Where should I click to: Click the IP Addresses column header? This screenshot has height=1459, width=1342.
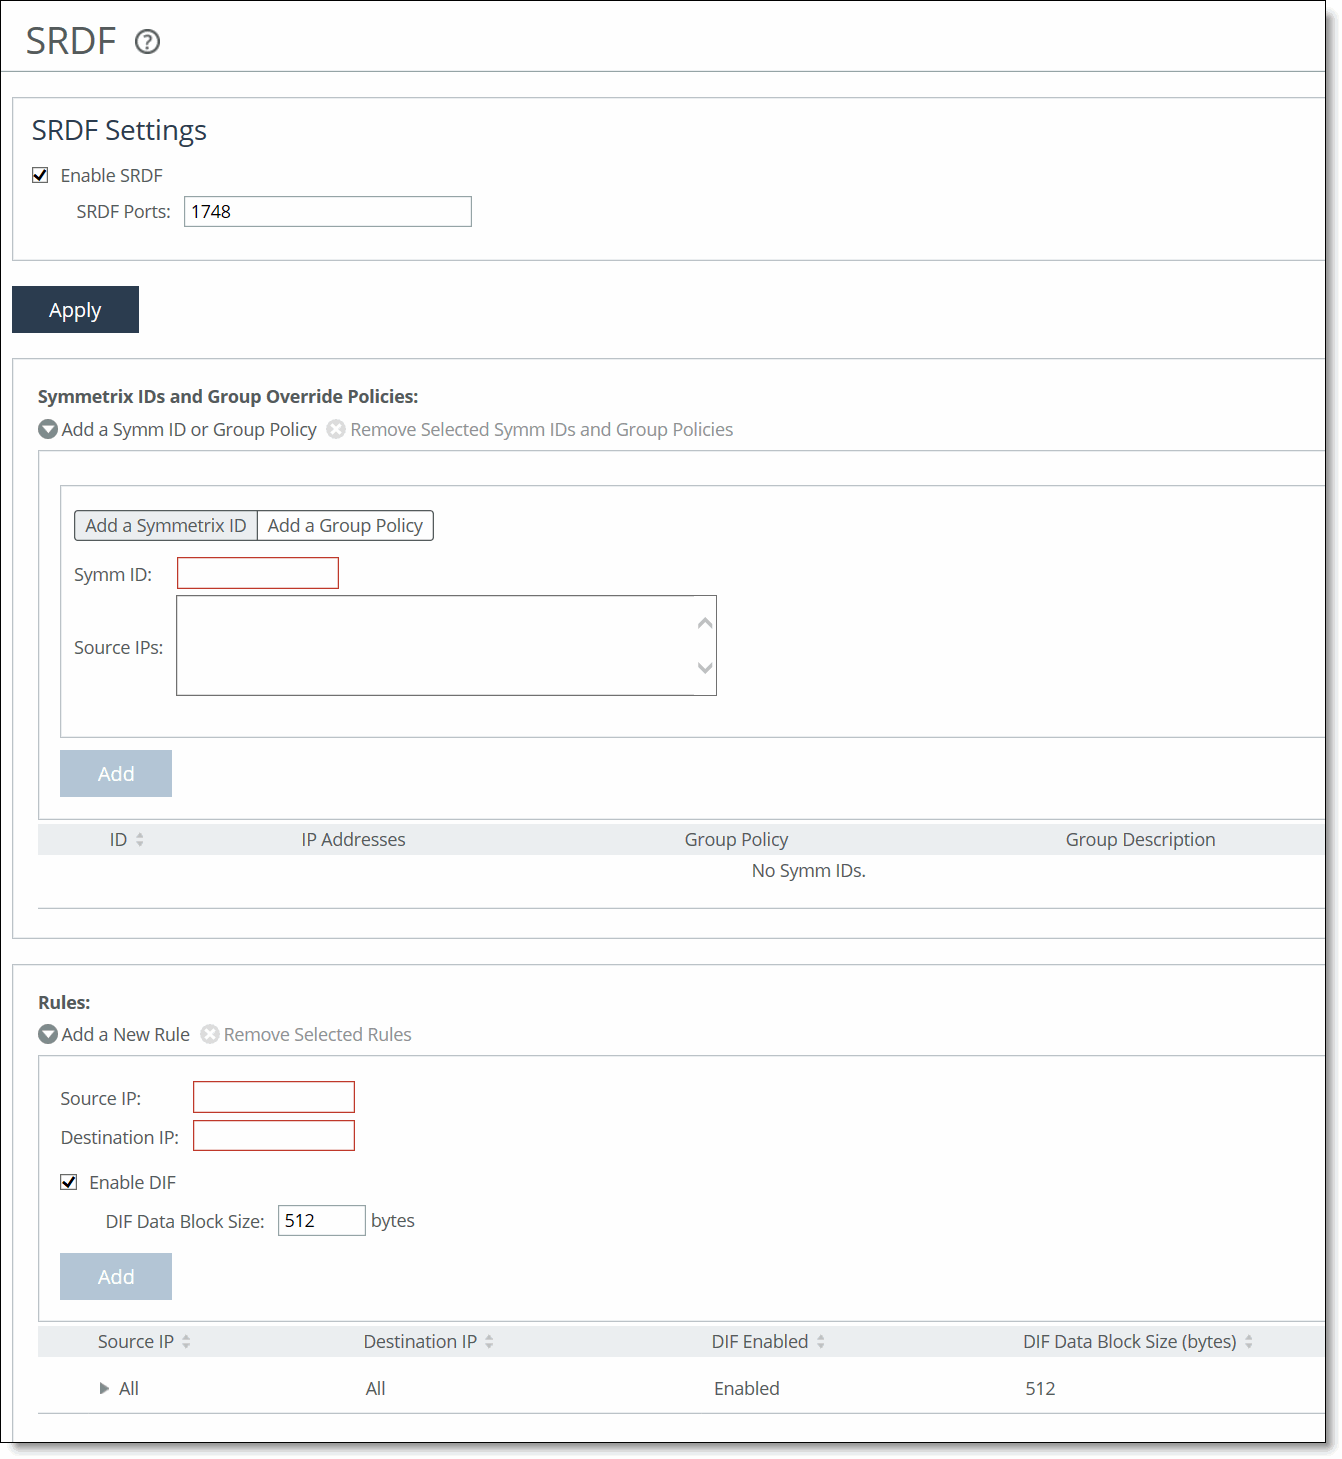(354, 840)
